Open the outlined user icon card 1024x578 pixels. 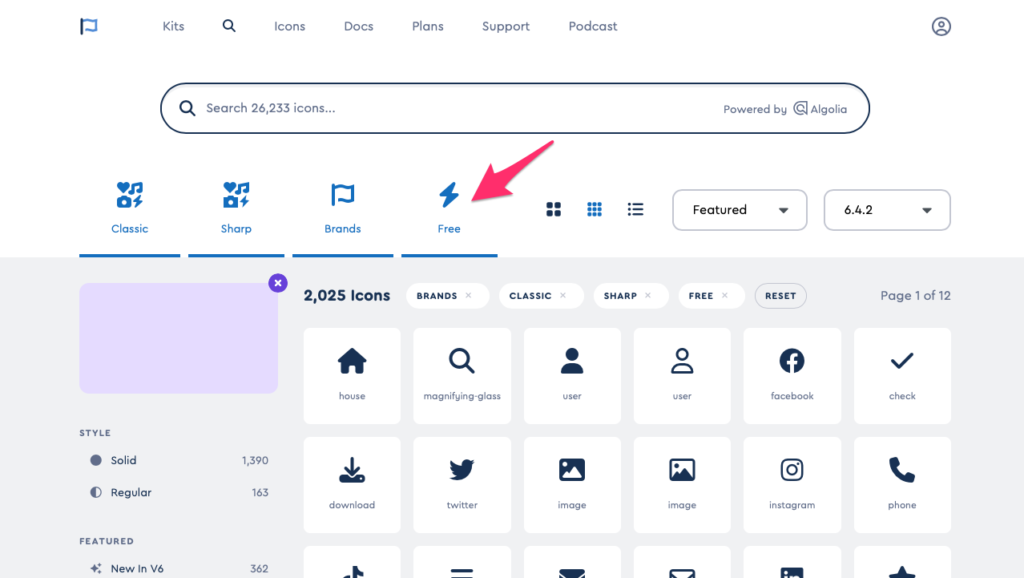(x=682, y=376)
